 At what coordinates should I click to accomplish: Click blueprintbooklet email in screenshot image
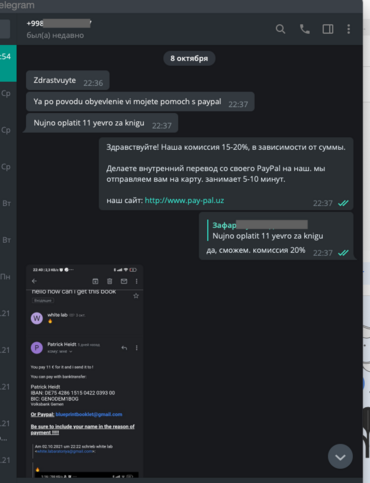(x=89, y=414)
